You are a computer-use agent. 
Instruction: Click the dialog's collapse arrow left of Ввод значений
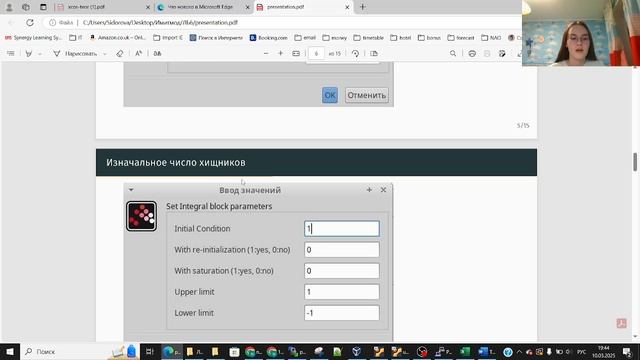[131, 190]
